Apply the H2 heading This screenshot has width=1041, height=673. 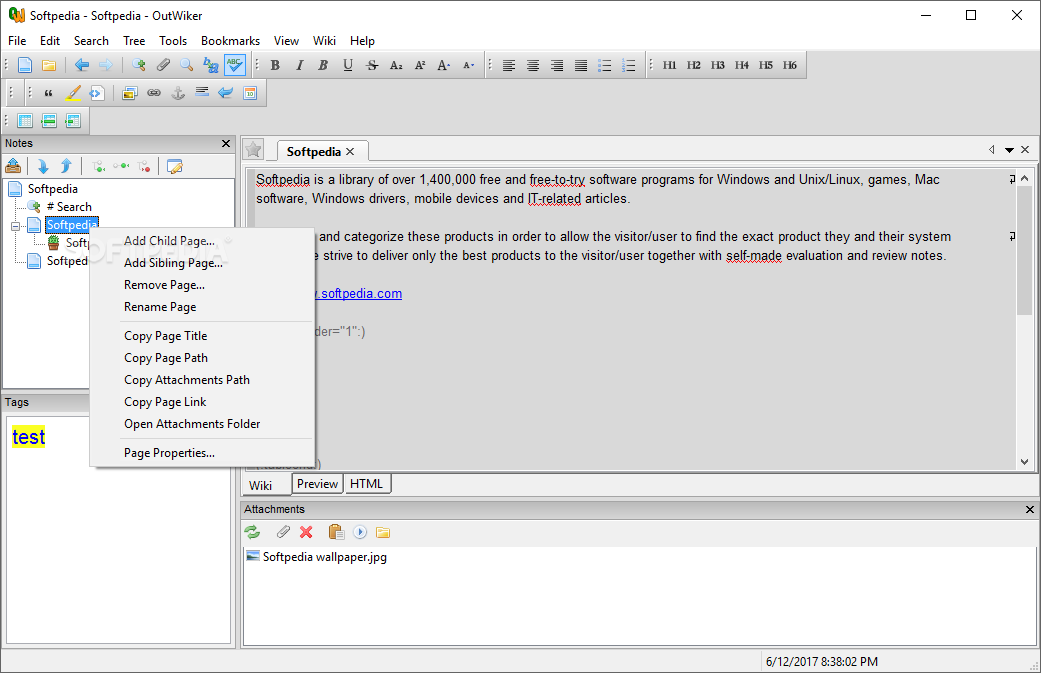(x=694, y=65)
